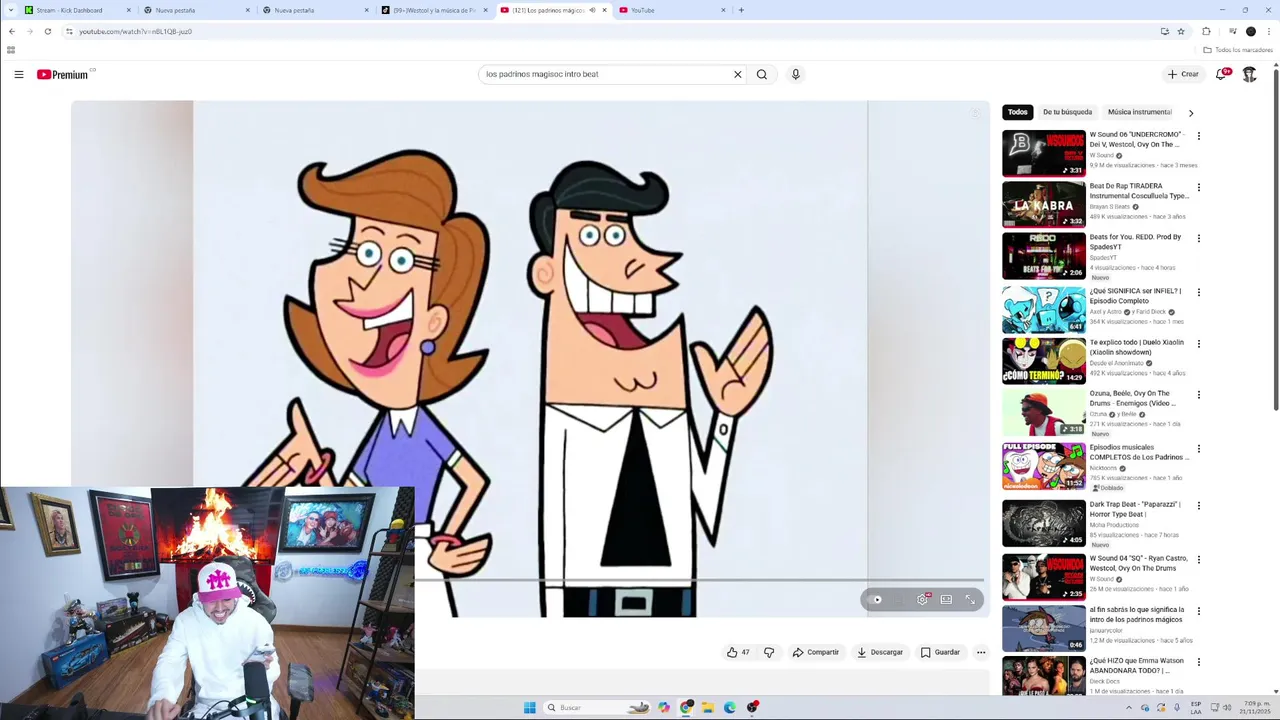Select the Todos filter chip
Image resolution: width=1280 pixels, height=720 pixels.
[1017, 112]
